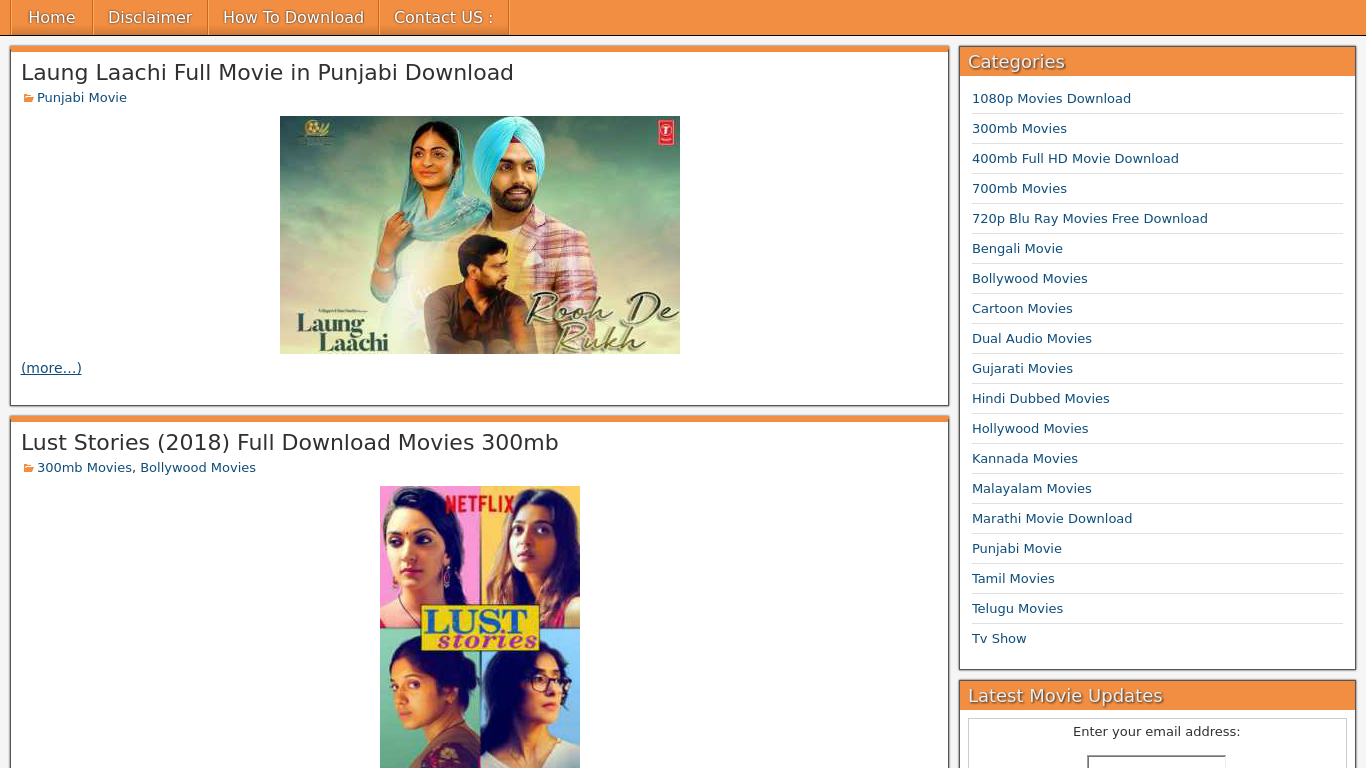This screenshot has height=768, width=1366.
Task: Select 720p Blu Ray Movies Free Download
Action: click(x=1090, y=218)
